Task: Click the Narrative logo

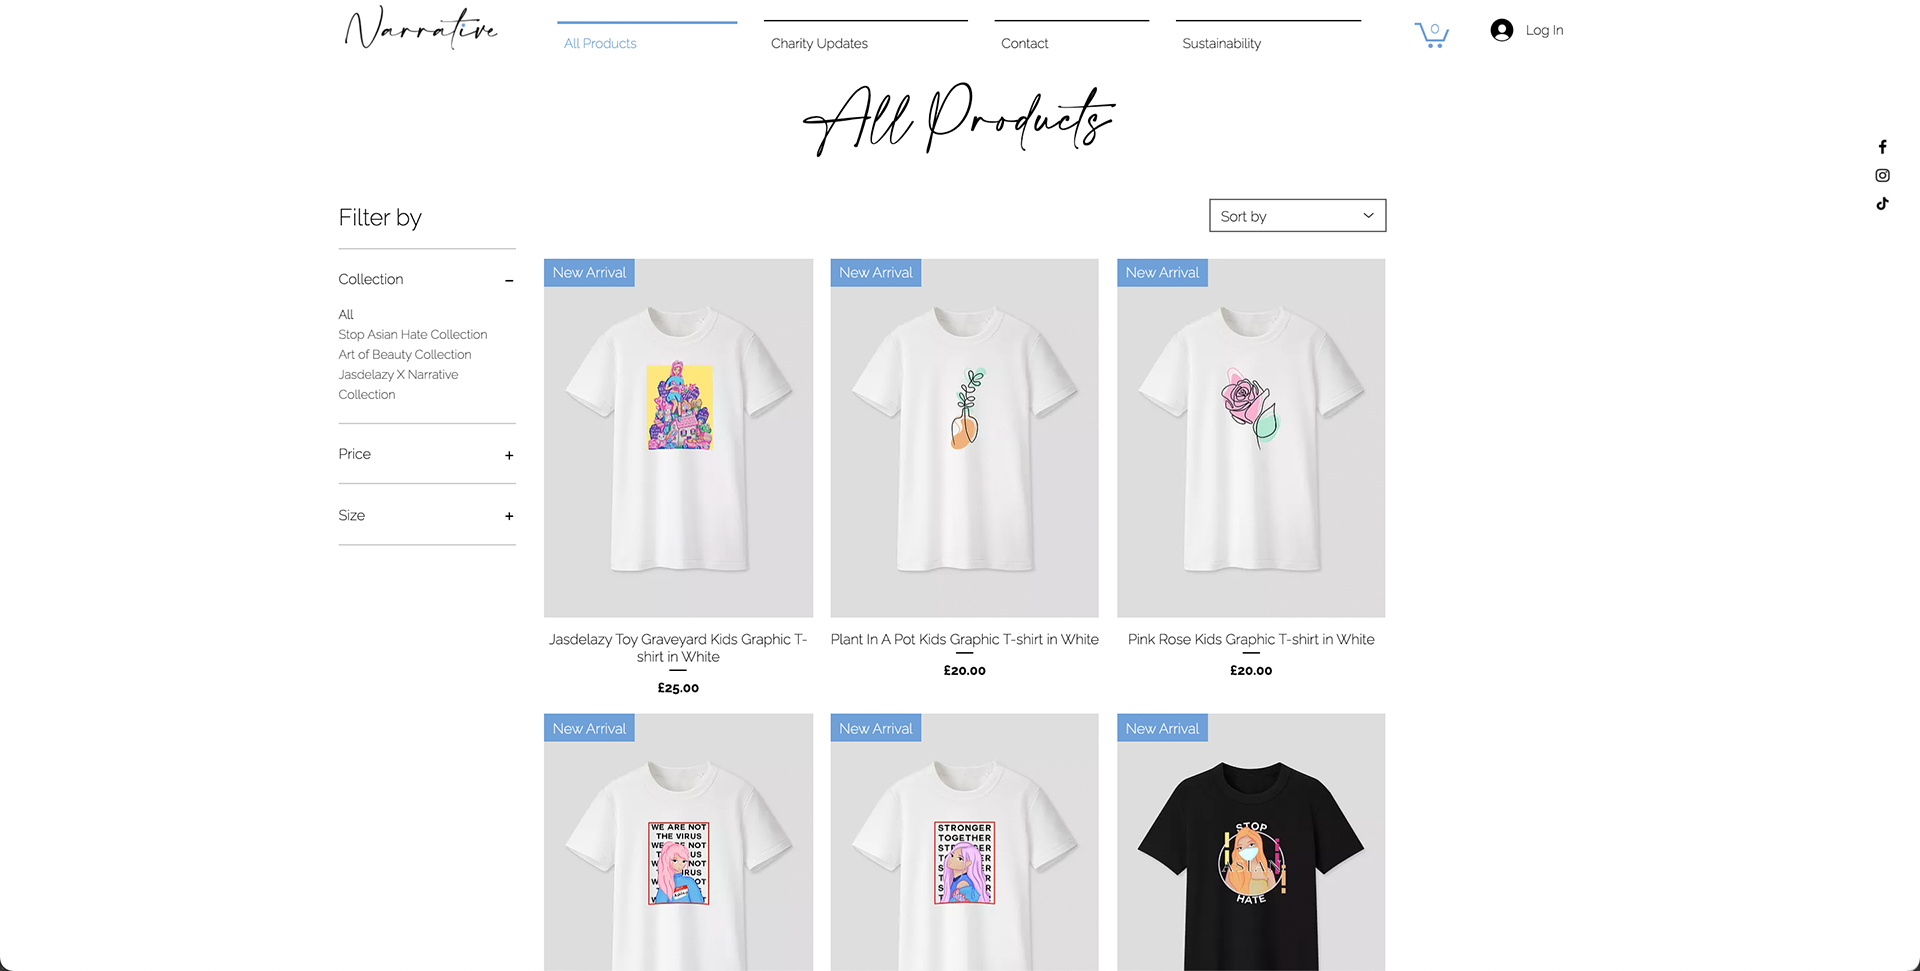Action: click(421, 28)
